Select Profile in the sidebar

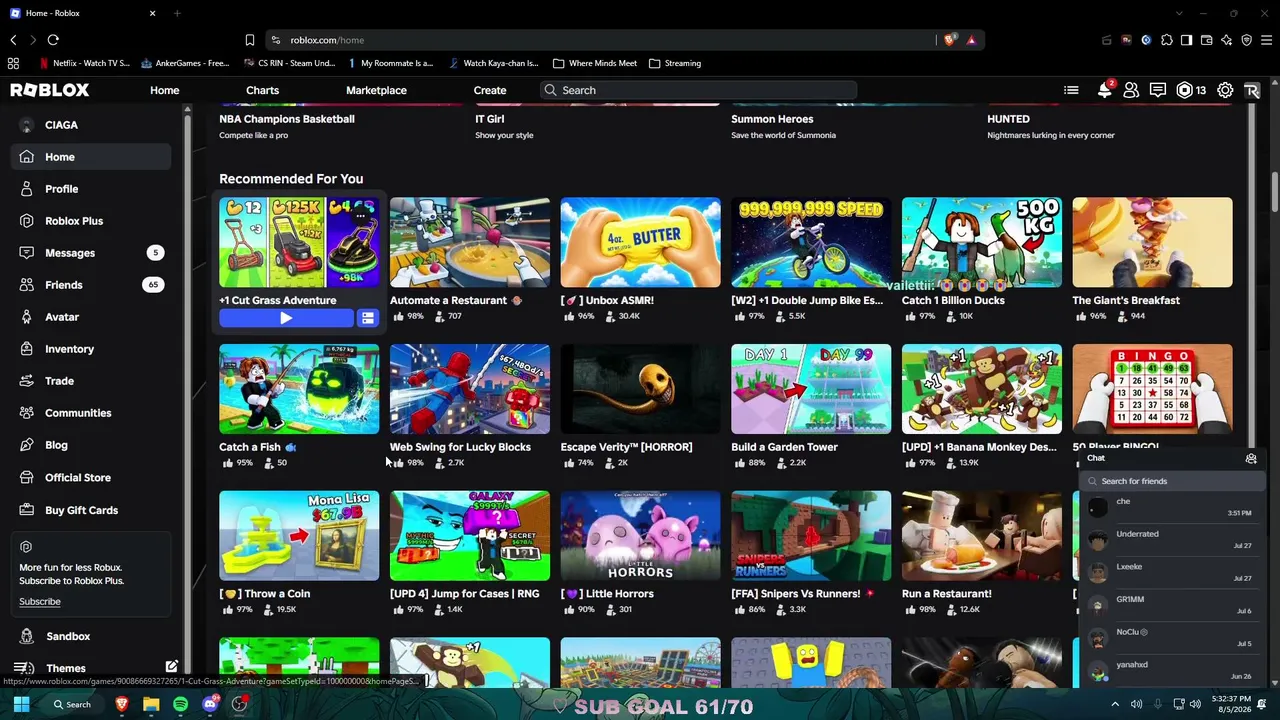[92, 189]
